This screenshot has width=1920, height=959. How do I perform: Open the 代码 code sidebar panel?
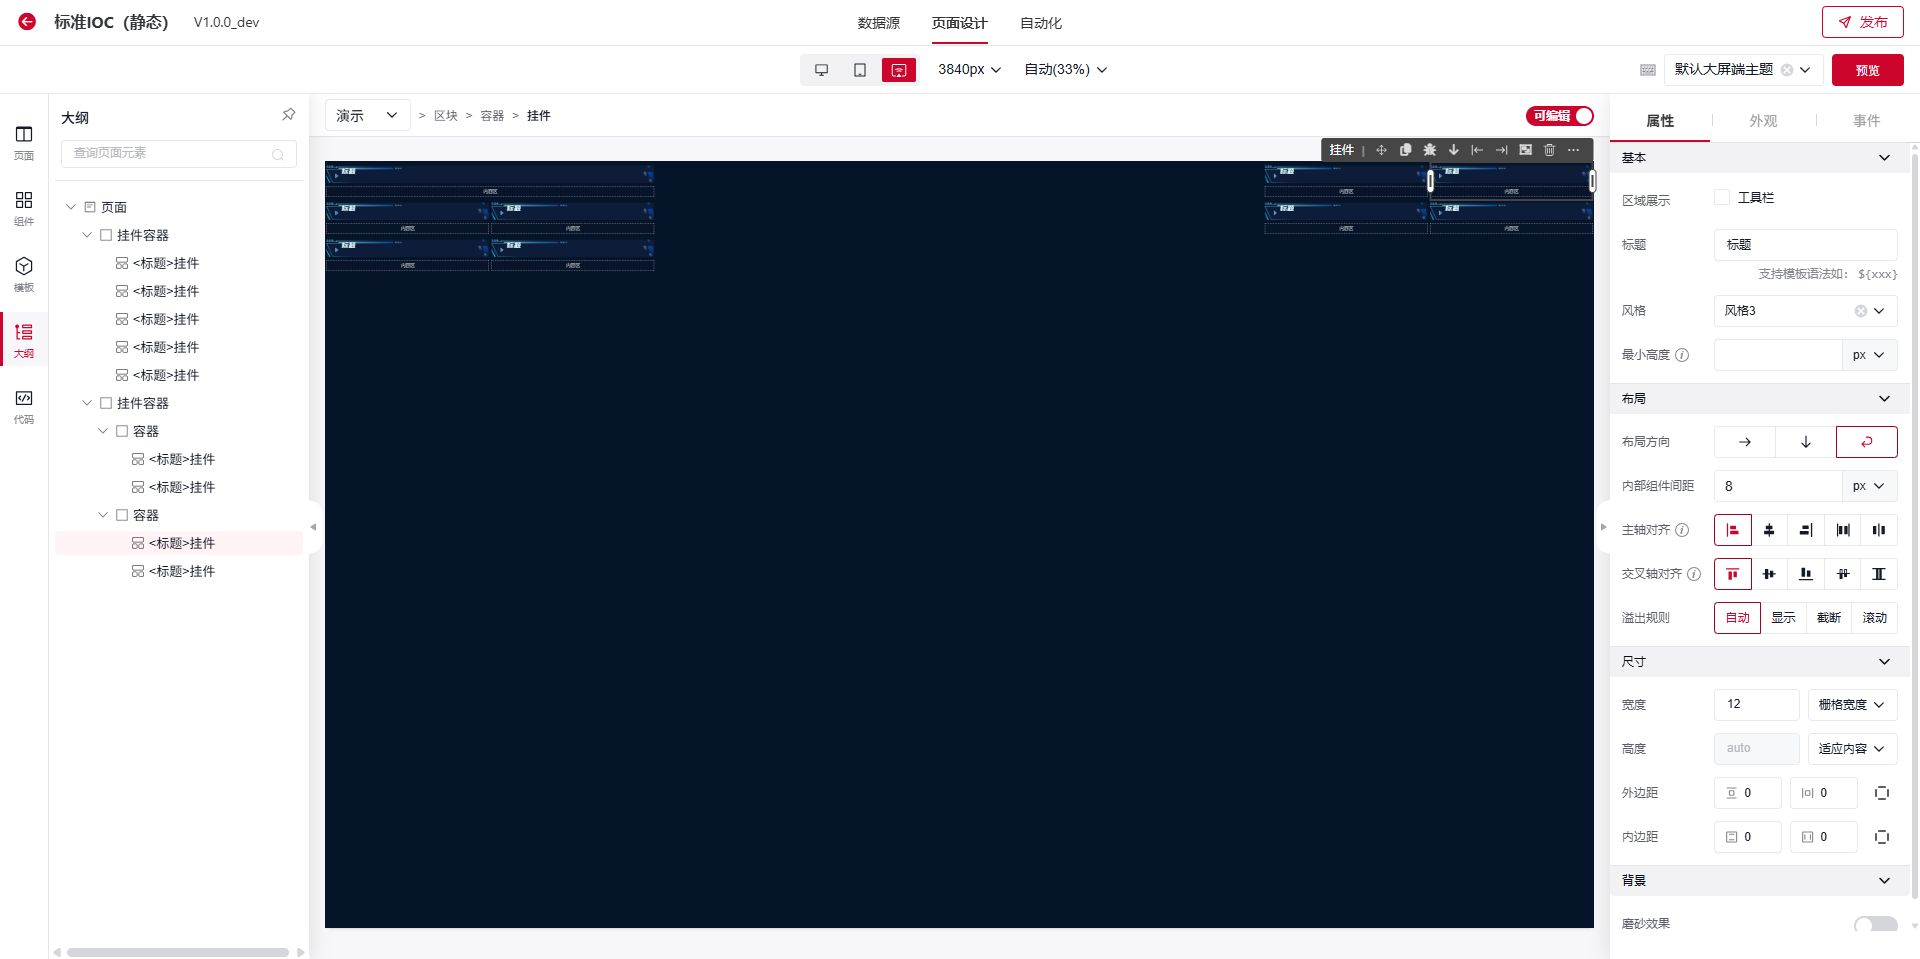click(24, 406)
